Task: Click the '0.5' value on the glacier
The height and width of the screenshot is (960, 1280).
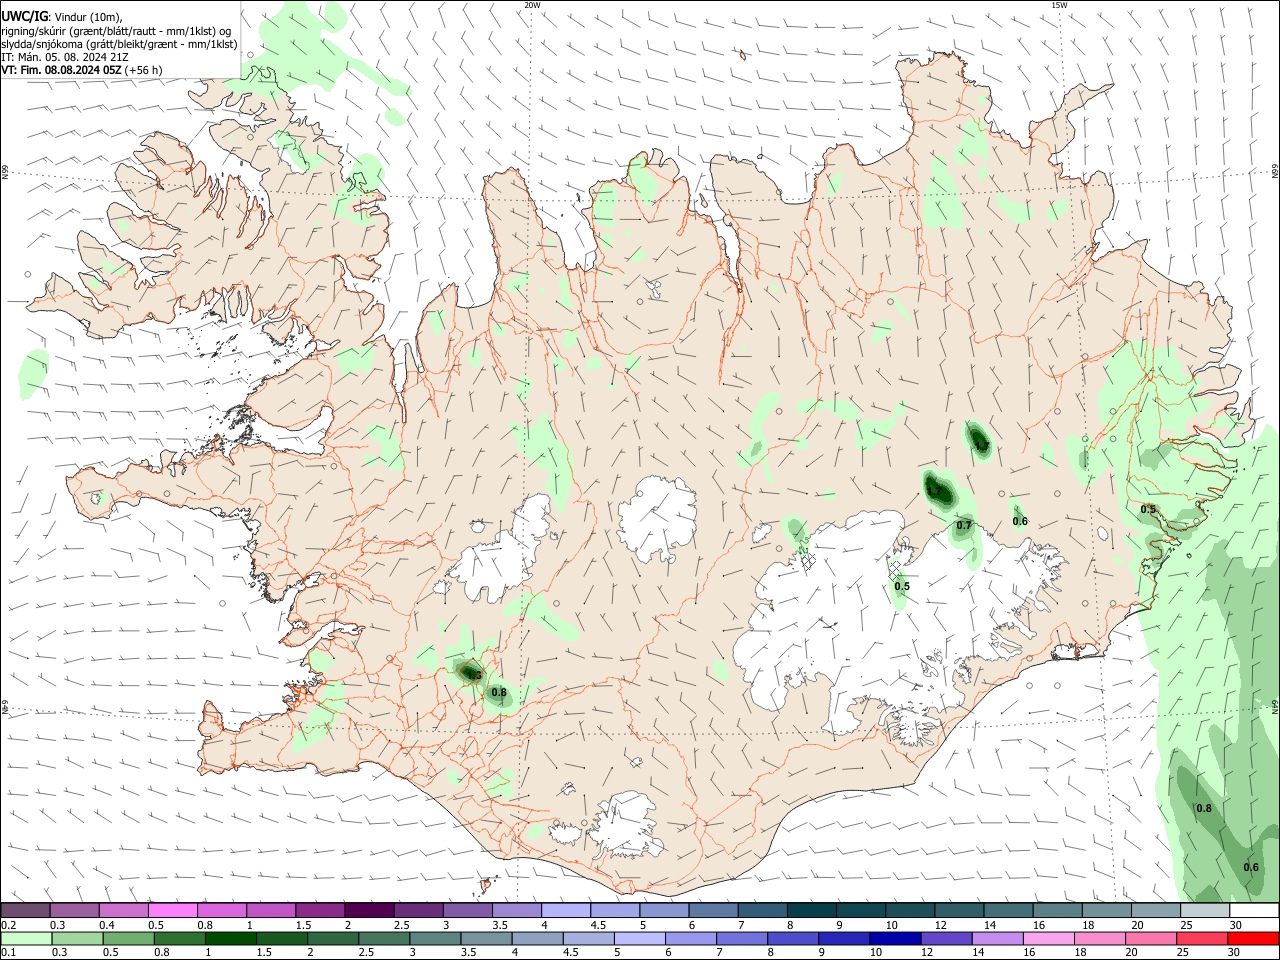Action: [x=901, y=587]
